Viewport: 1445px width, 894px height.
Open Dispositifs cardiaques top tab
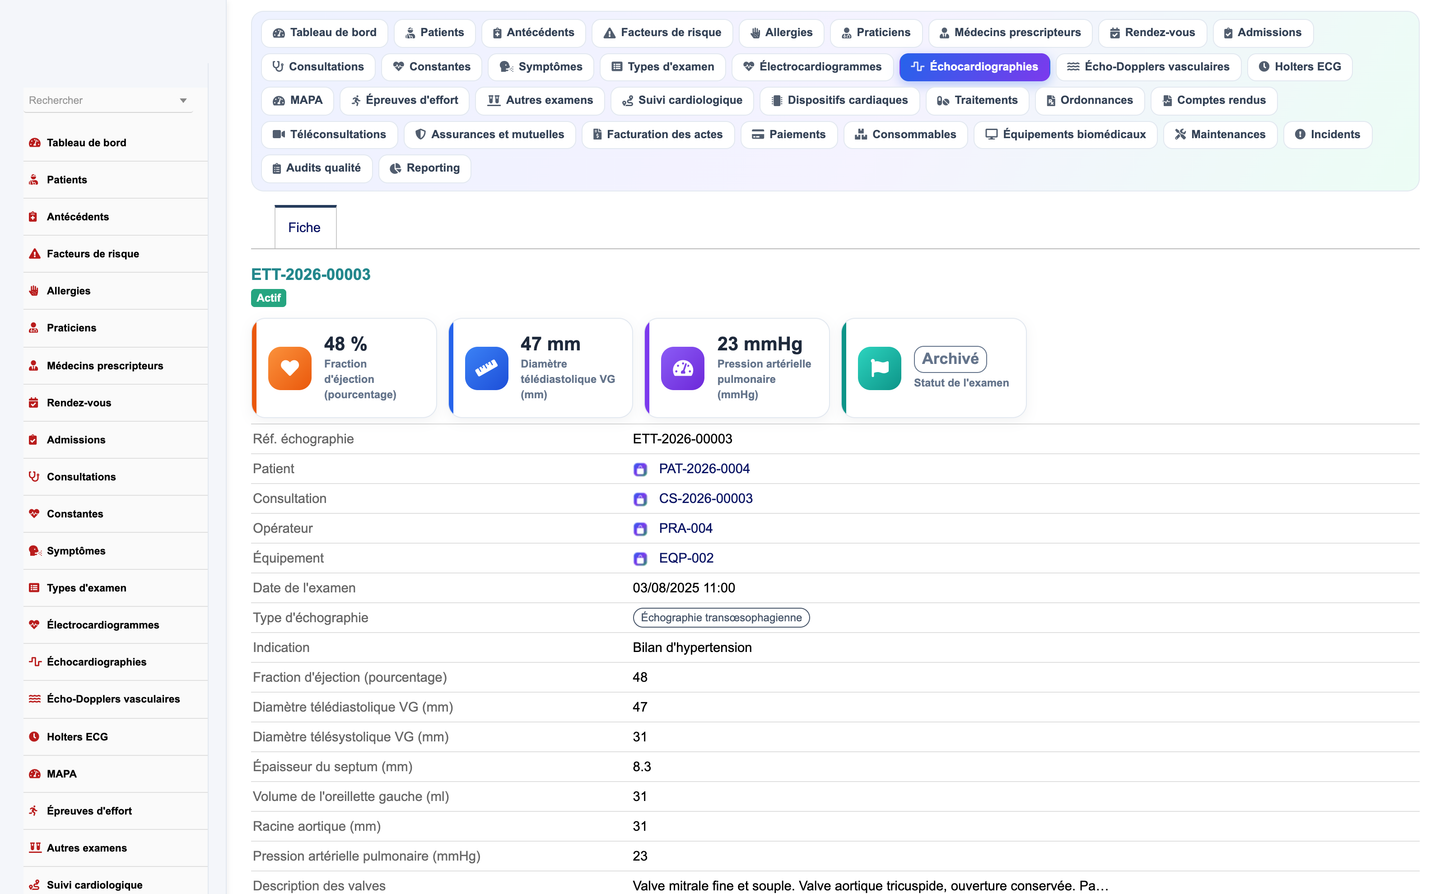click(x=840, y=100)
